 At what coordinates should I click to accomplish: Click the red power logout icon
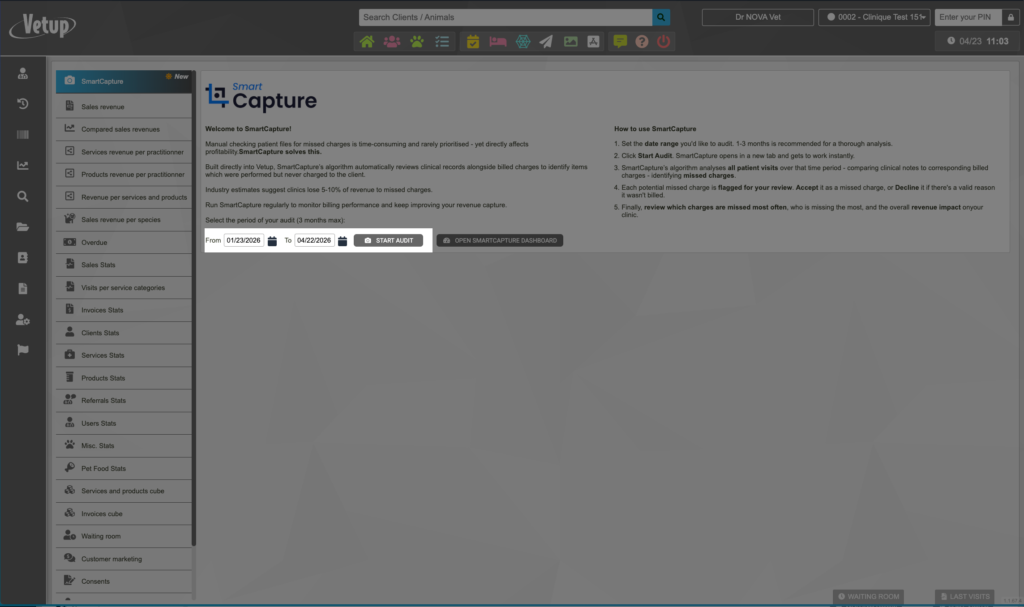pyautogui.click(x=664, y=42)
